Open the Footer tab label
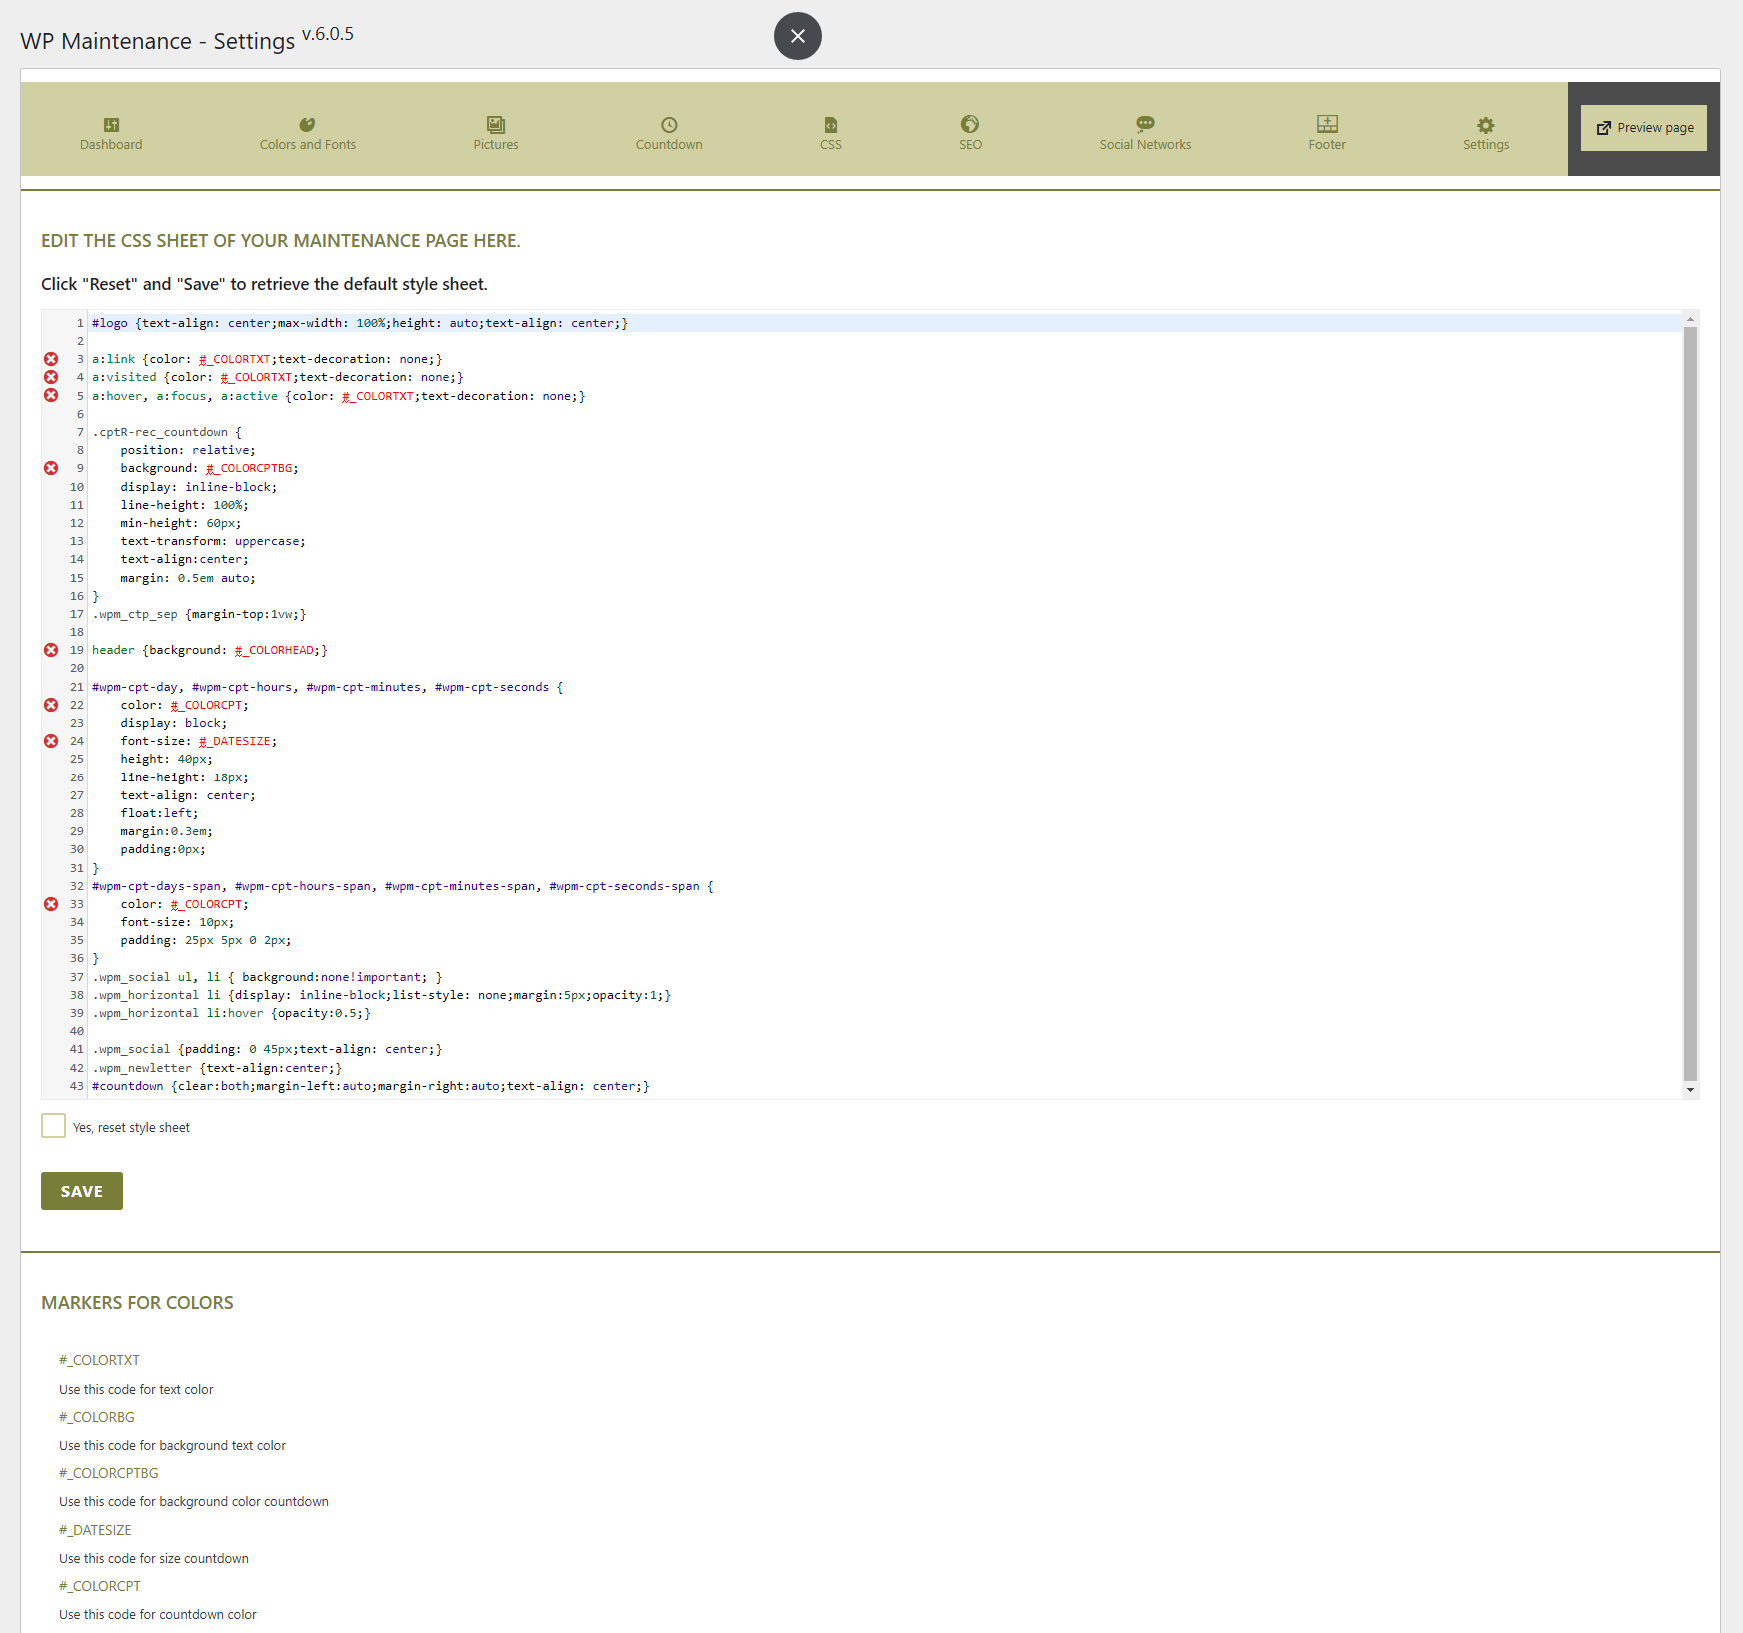 pyautogui.click(x=1327, y=145)
